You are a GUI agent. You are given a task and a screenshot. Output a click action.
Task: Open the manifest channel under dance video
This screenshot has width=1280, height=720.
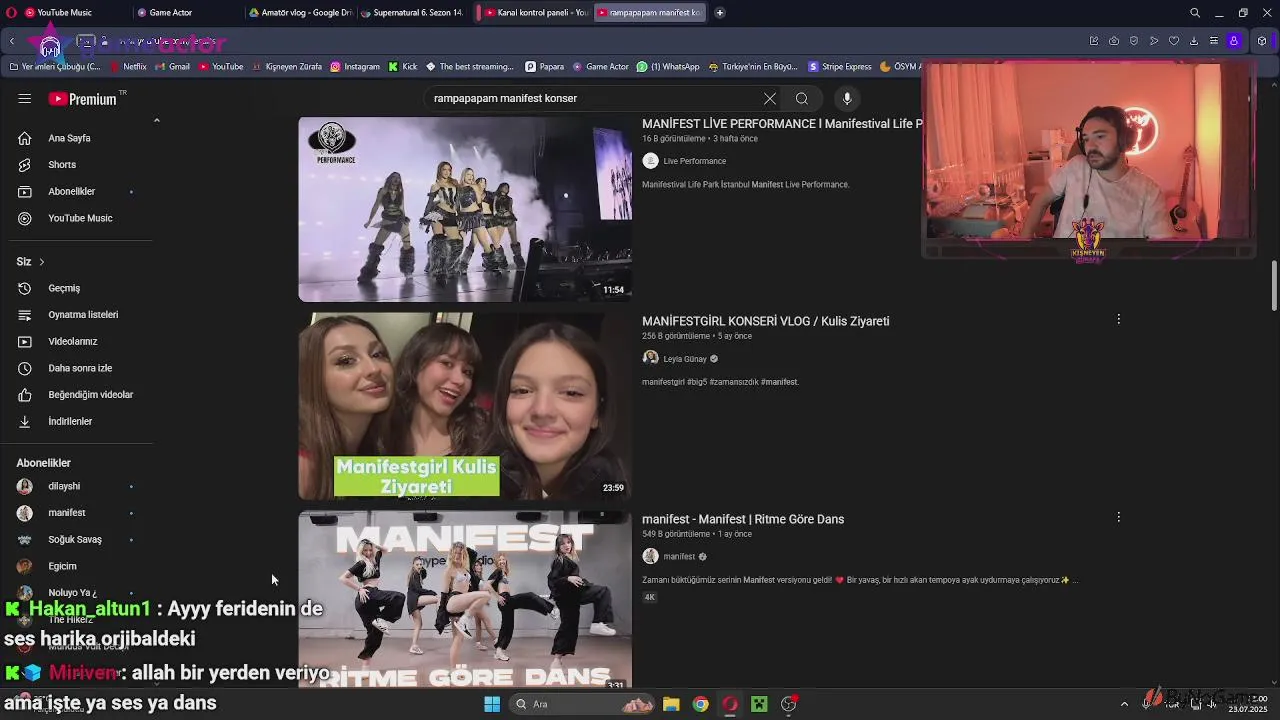679,557
